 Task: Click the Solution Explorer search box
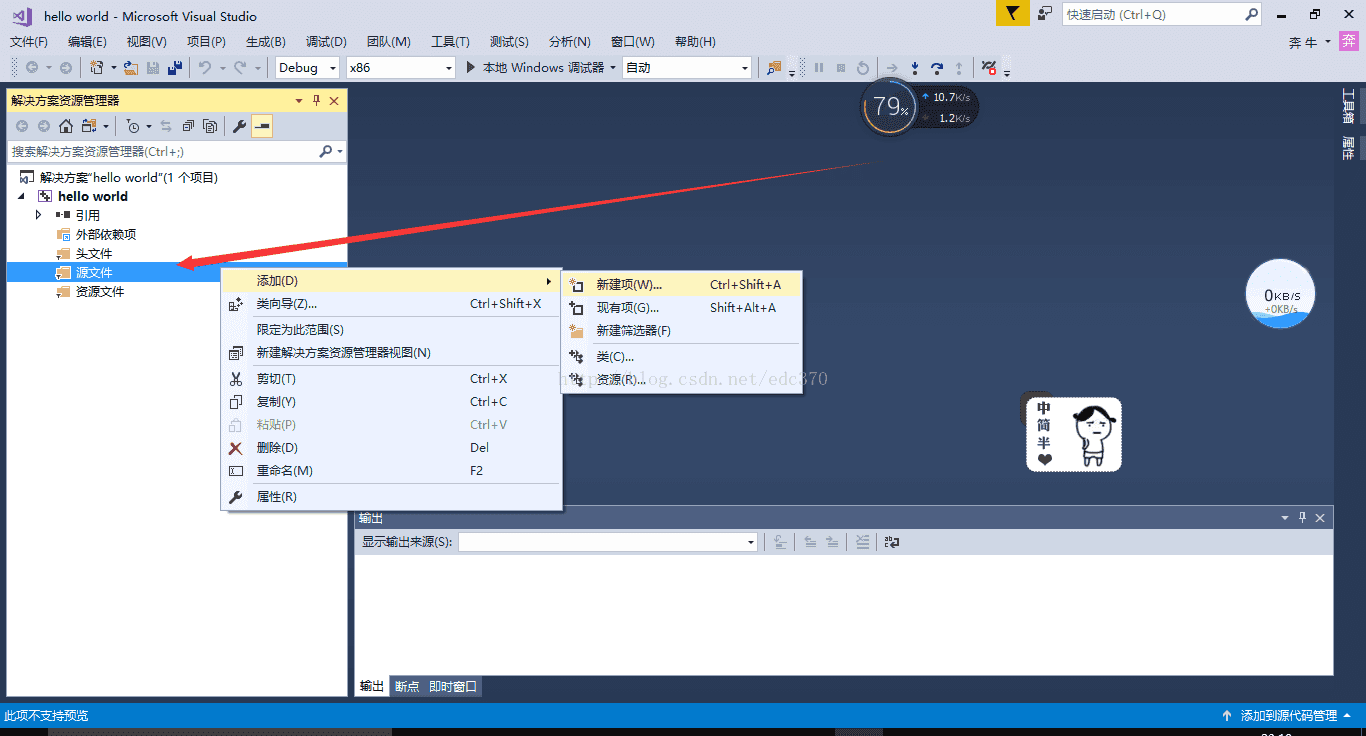165,152
